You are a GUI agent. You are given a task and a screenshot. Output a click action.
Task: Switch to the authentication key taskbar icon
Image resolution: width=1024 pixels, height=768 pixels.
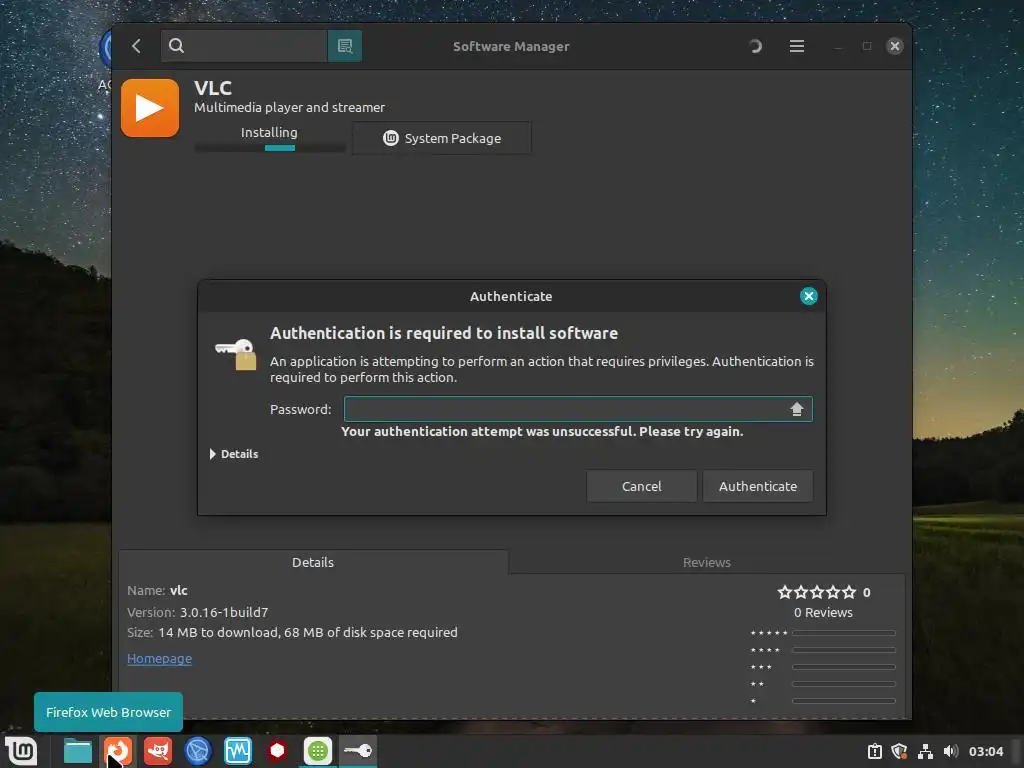(358, 750)
